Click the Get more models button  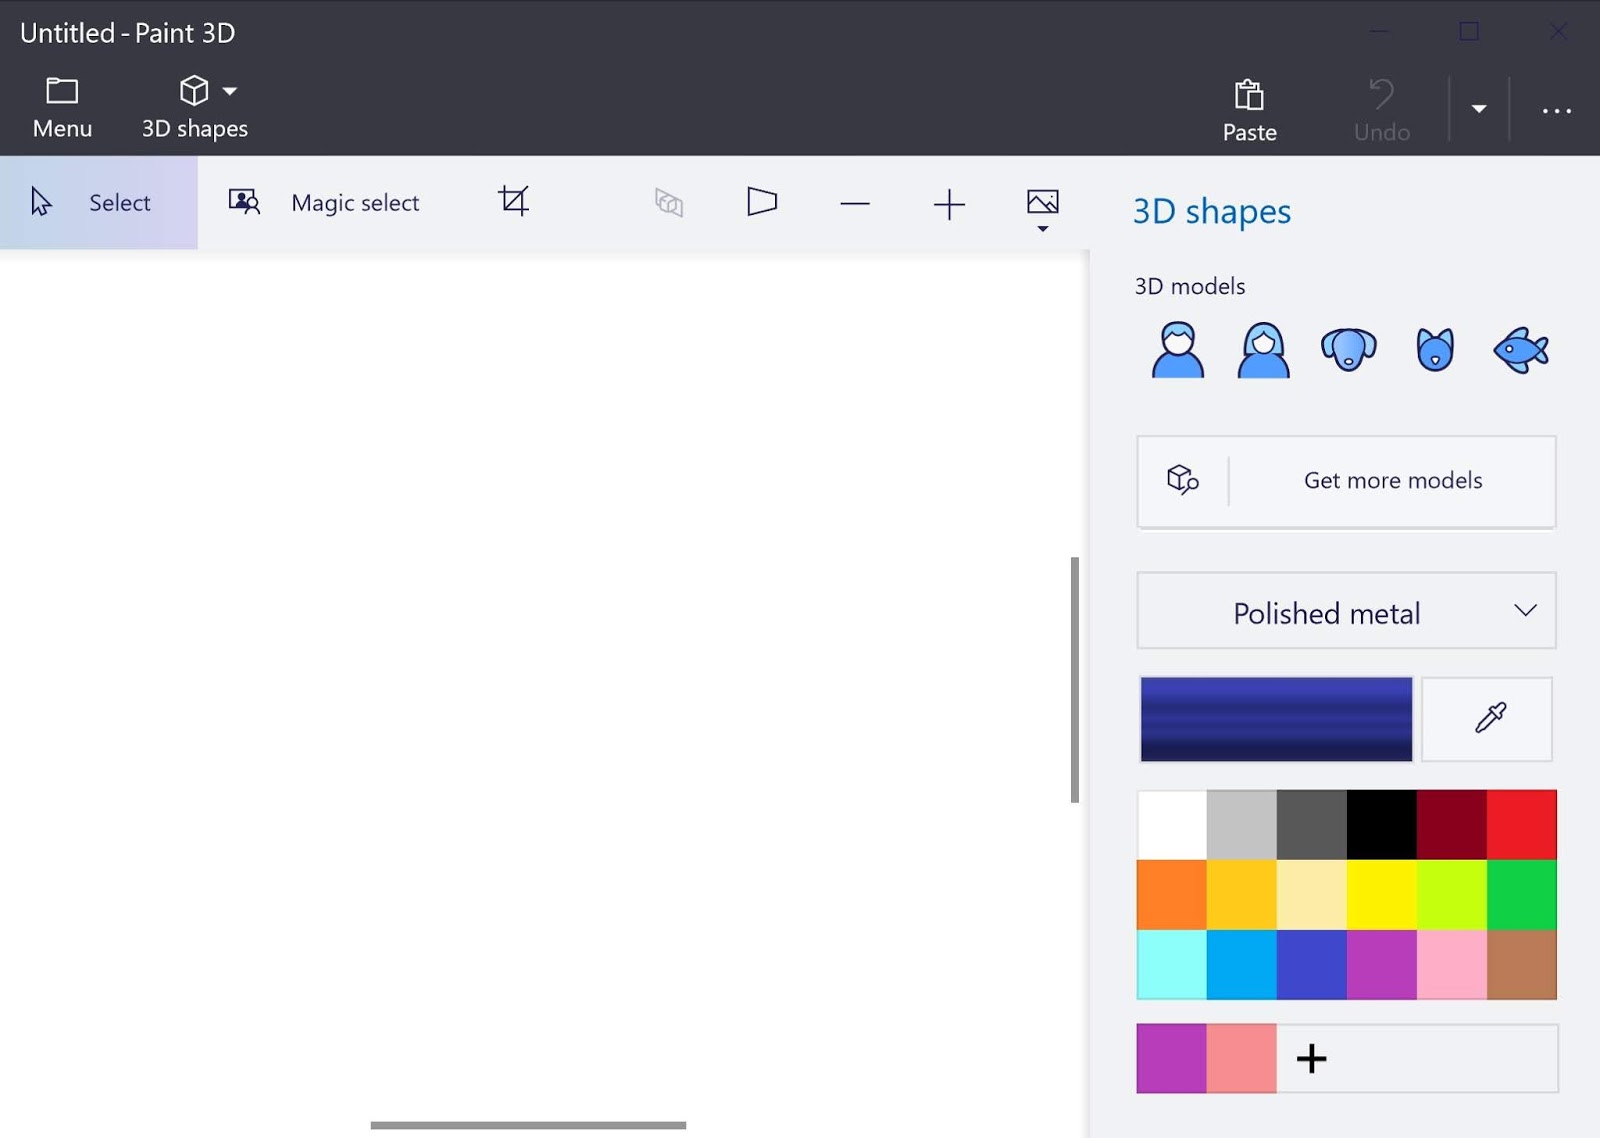[1346, 481]
